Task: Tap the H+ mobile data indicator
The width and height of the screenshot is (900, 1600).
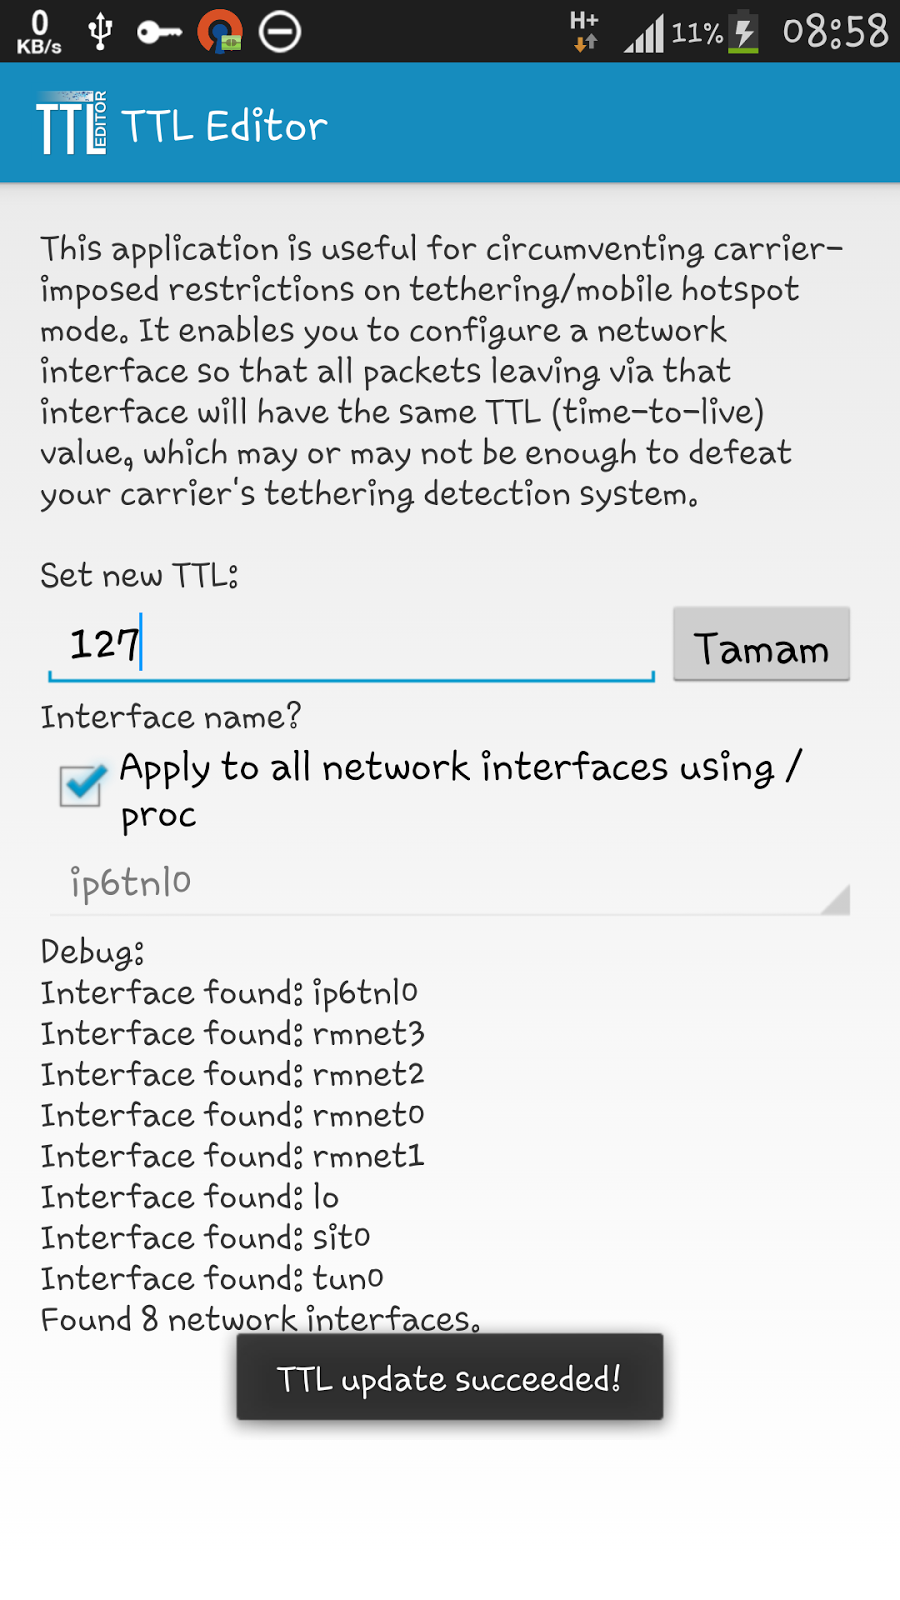Action: [585, 31]
